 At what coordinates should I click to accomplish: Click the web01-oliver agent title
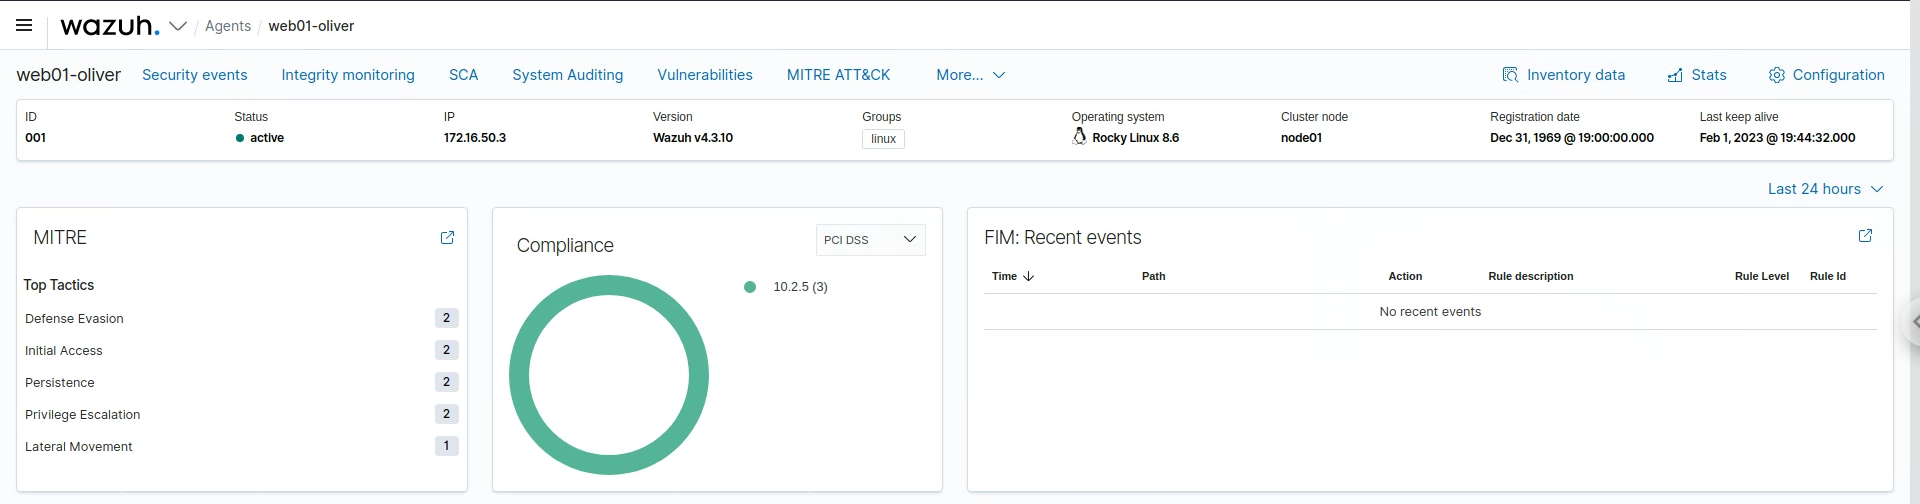coord(69,75)
